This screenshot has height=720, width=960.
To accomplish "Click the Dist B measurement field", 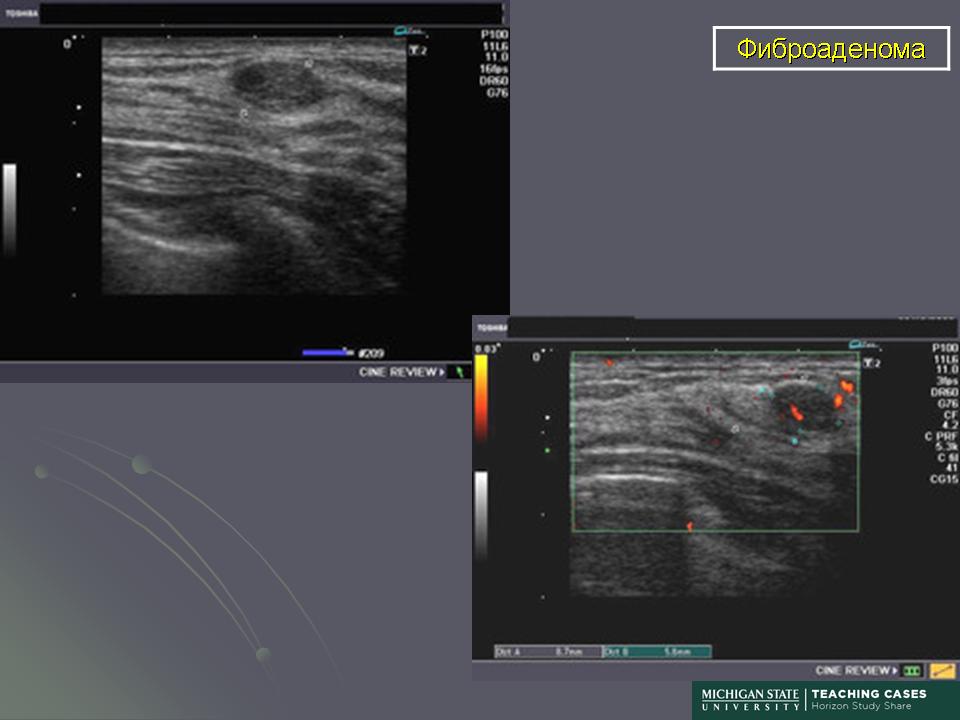I will (x=658, y=651).
